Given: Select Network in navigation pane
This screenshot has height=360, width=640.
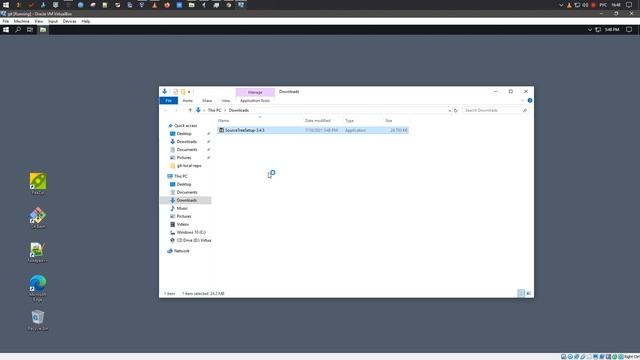Looking at the screenshot, I should pyautogui.click(x=182, y=251).
